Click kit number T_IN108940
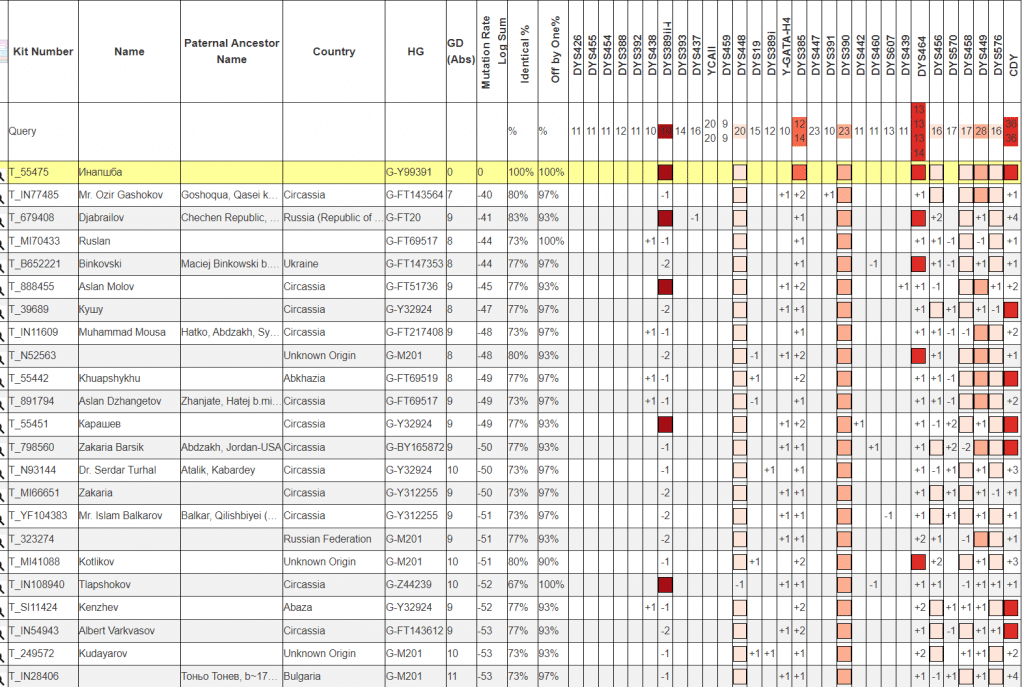The image size is (1024, 687). coord(40,585)
